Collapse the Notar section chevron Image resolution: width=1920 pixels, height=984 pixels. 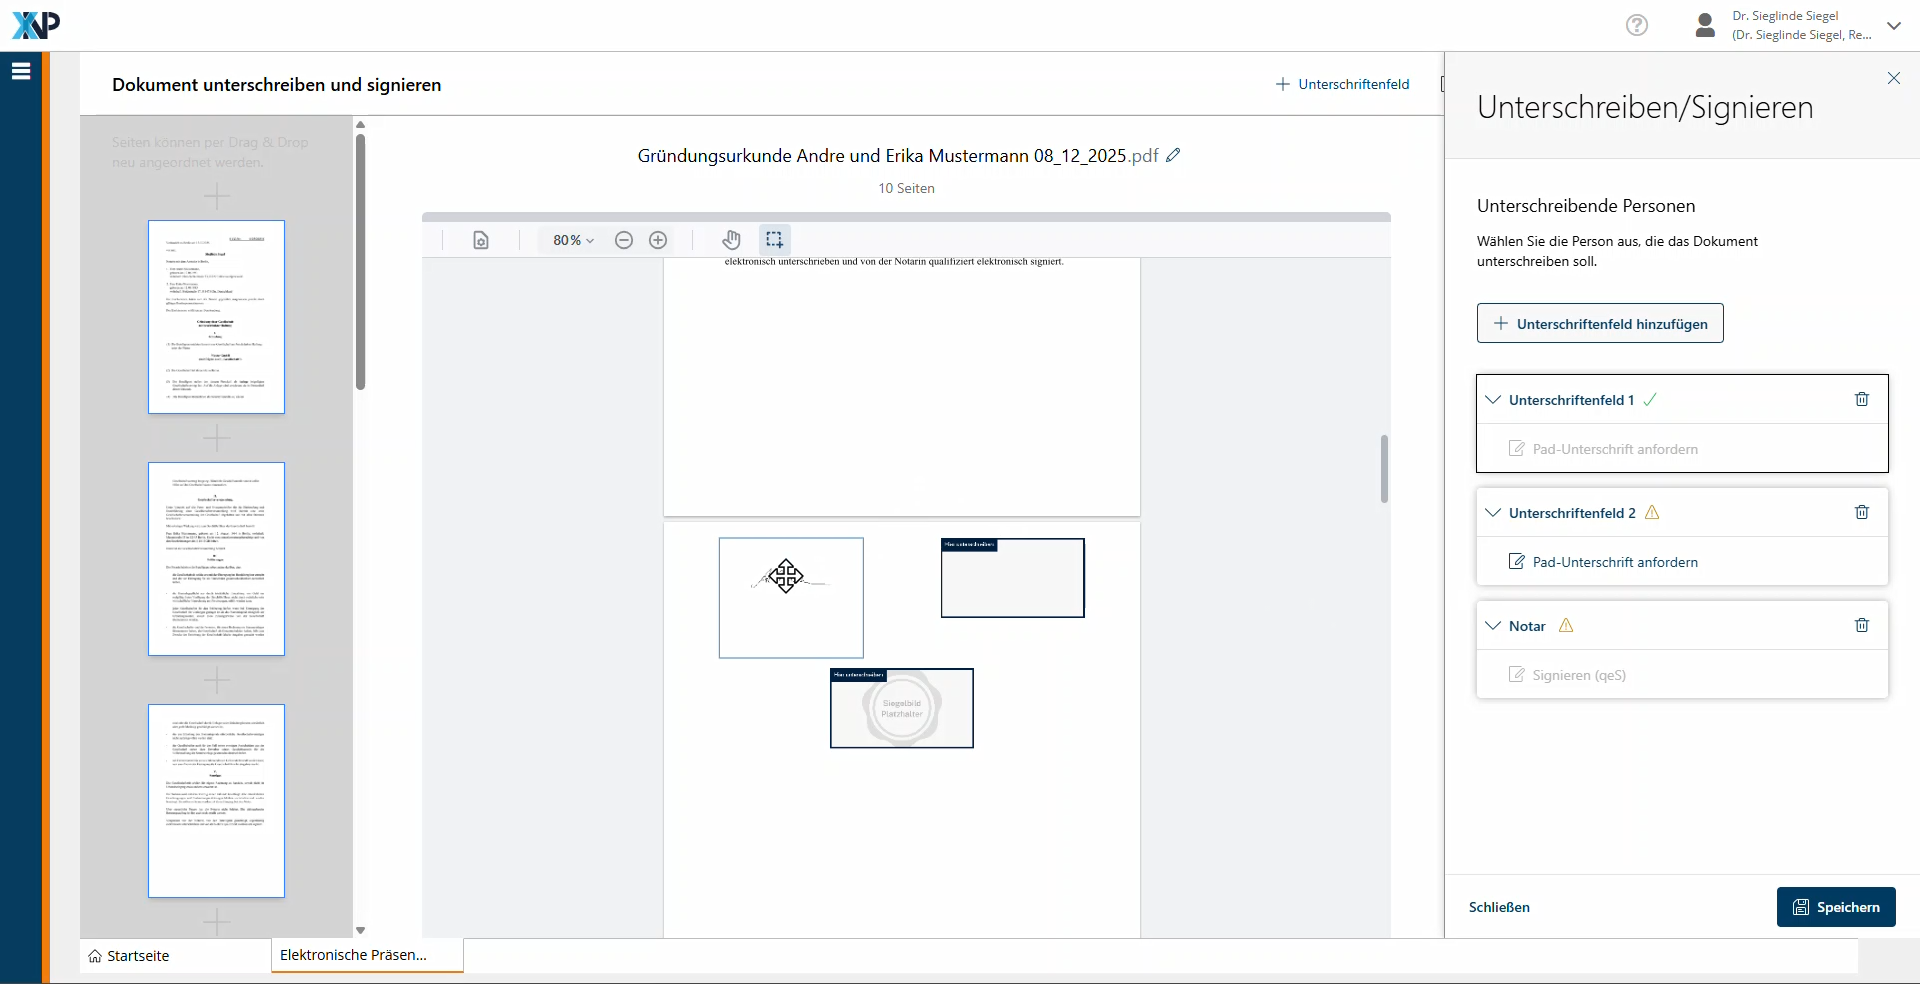(1493, 626)
